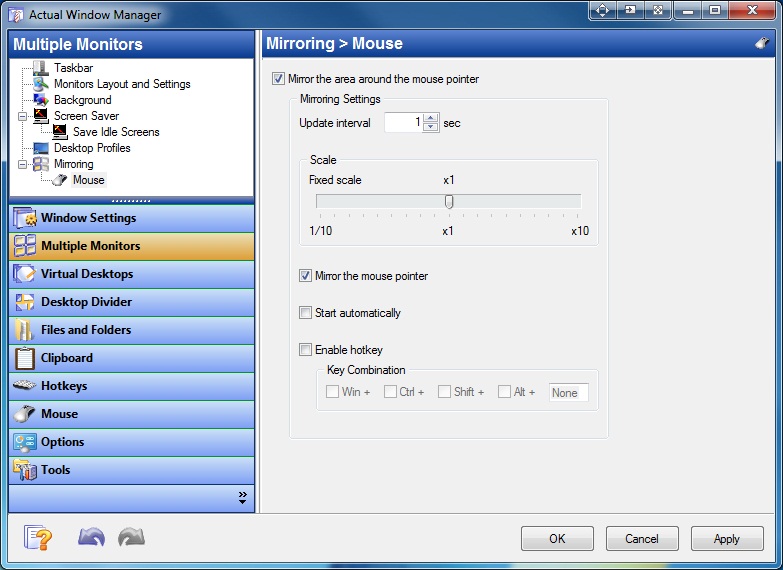Click the second extra title bar button
Viewport: 783px width, 570px height.
630,10
